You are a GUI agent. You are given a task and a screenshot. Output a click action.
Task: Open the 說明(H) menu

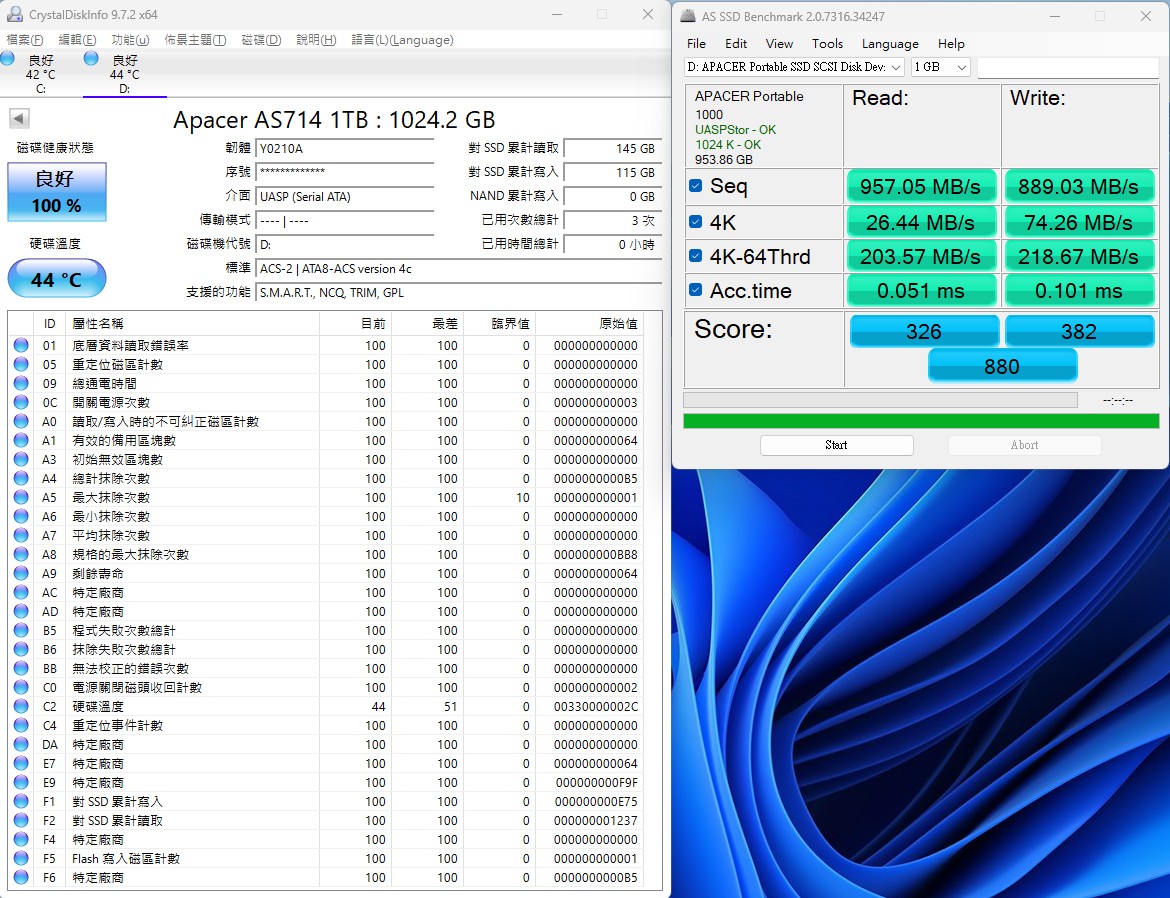[x=316, y=40]
